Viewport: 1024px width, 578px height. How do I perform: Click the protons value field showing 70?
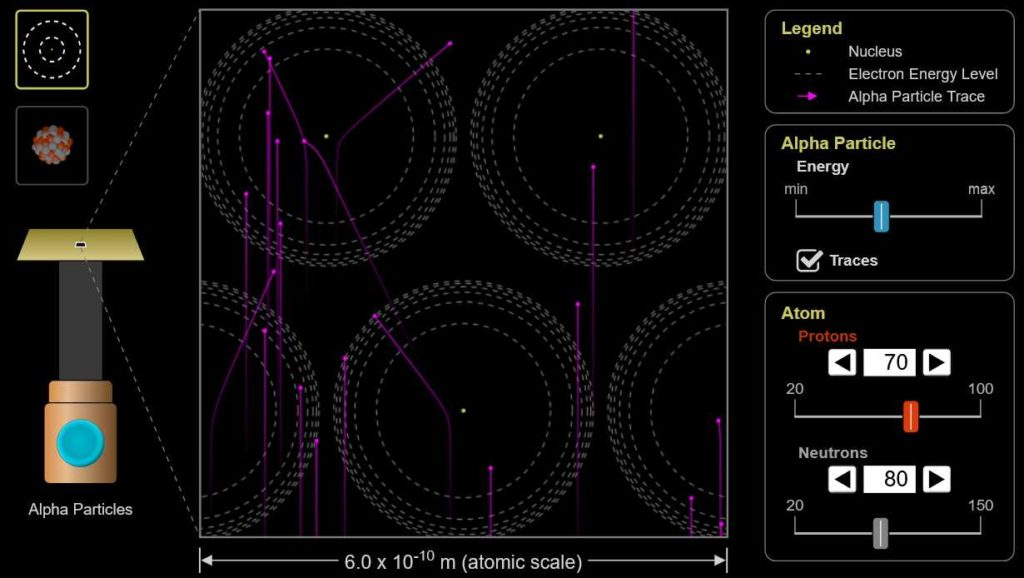click(x=889, y=362)
